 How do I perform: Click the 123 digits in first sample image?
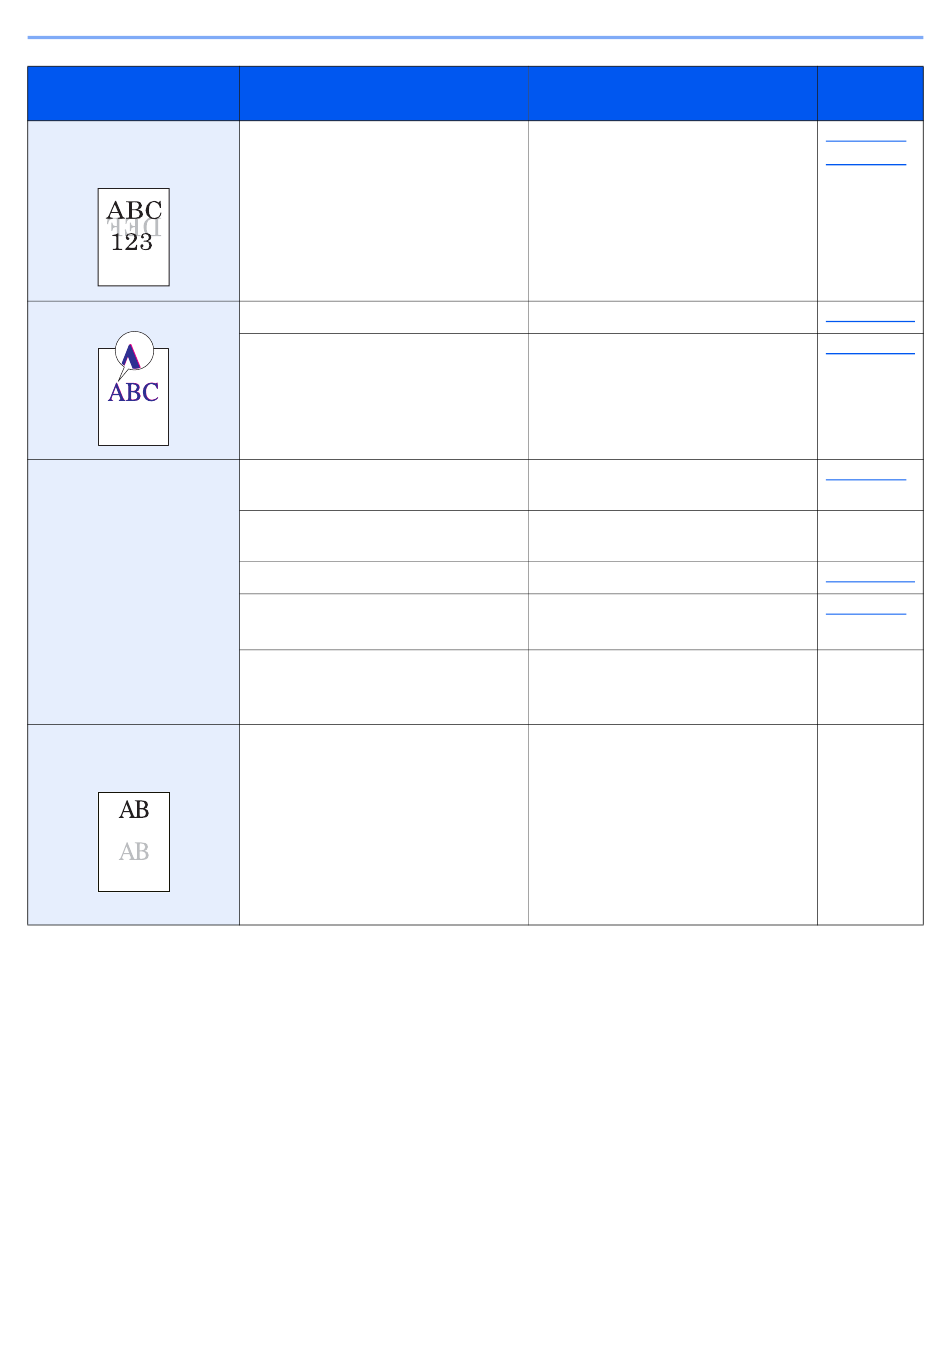(x=132, y=242)
